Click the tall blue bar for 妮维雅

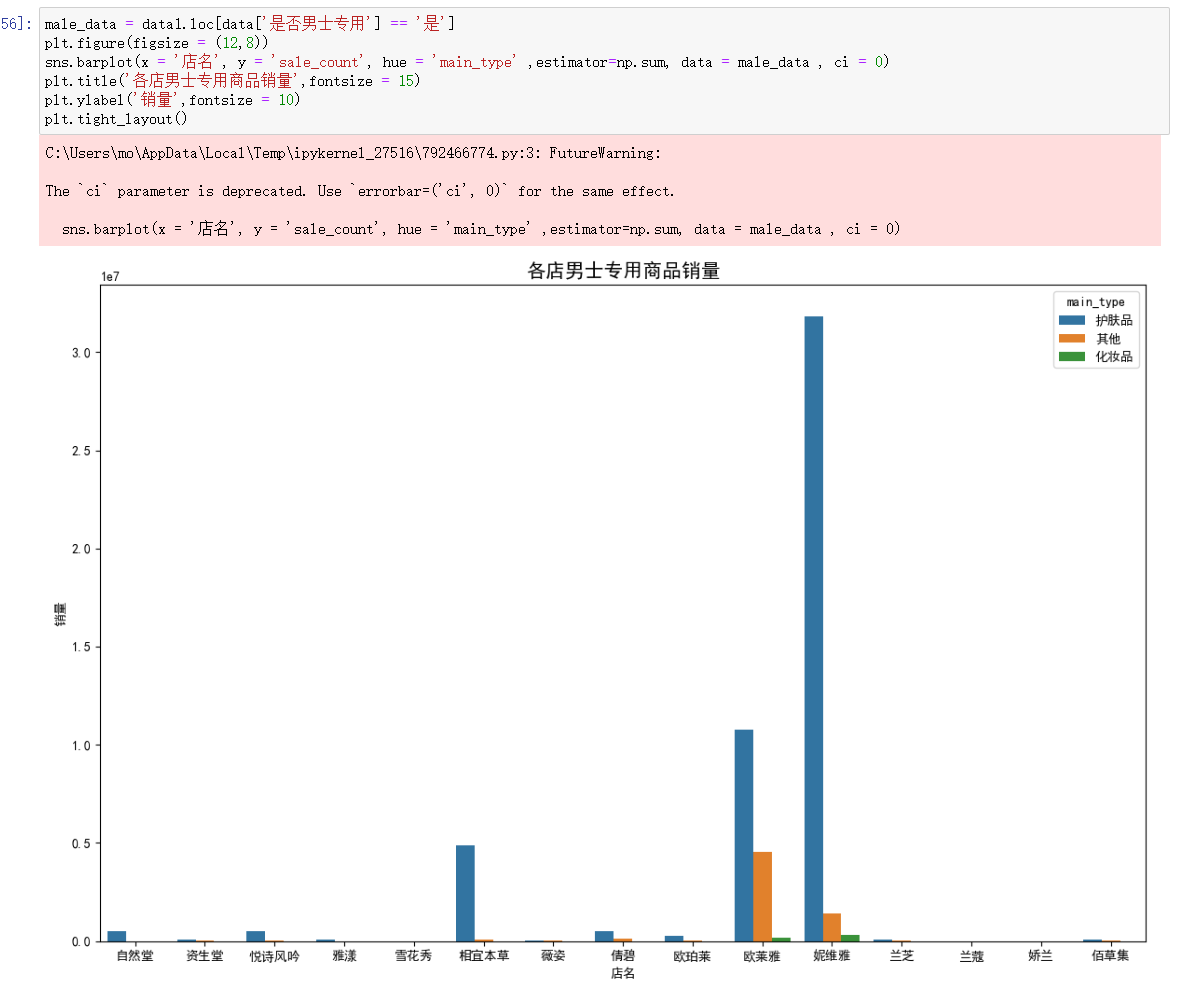(x=814, y=629)
